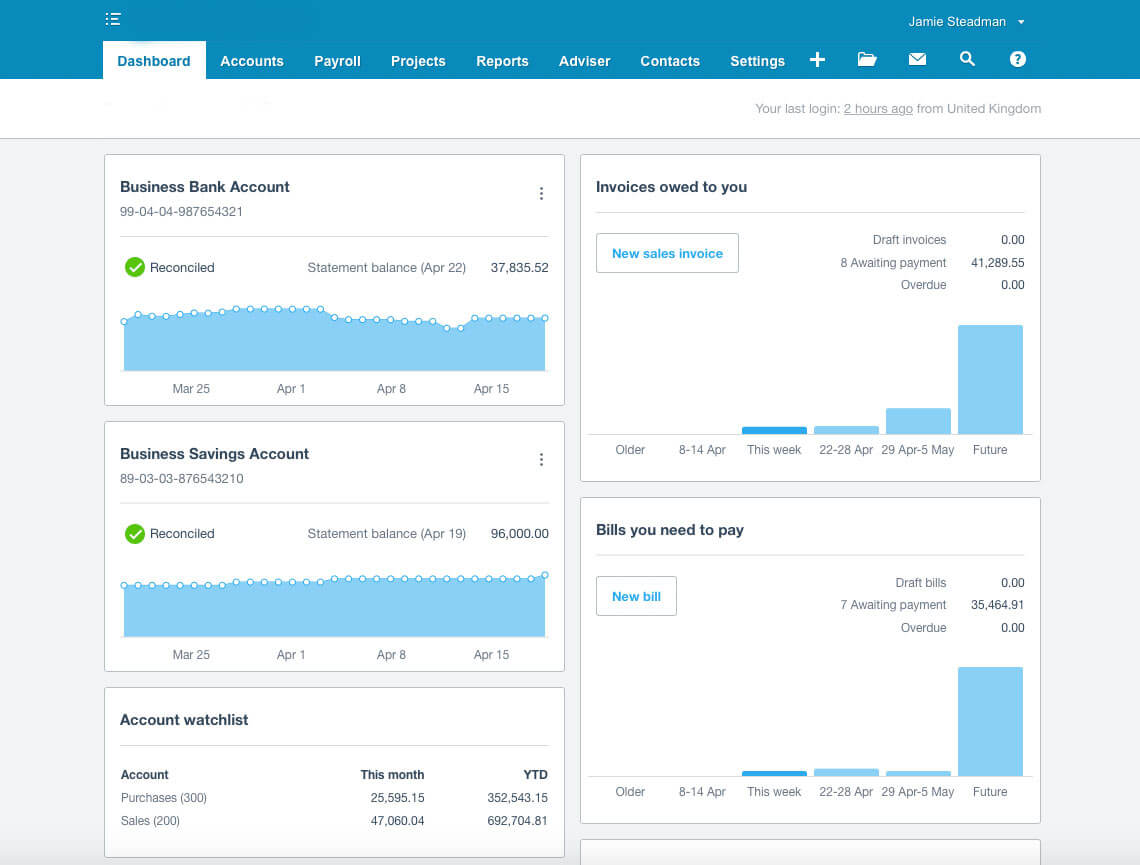
Task: Click the New sales invoice button
Action: coord(667,253)
